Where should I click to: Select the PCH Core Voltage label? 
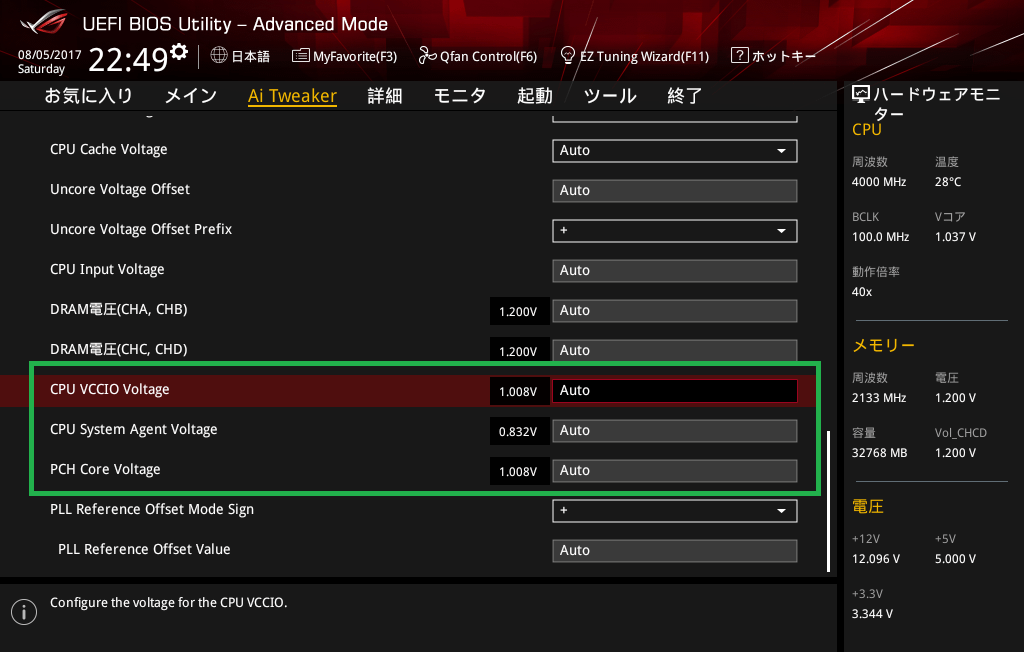click(x=105, y=469)
